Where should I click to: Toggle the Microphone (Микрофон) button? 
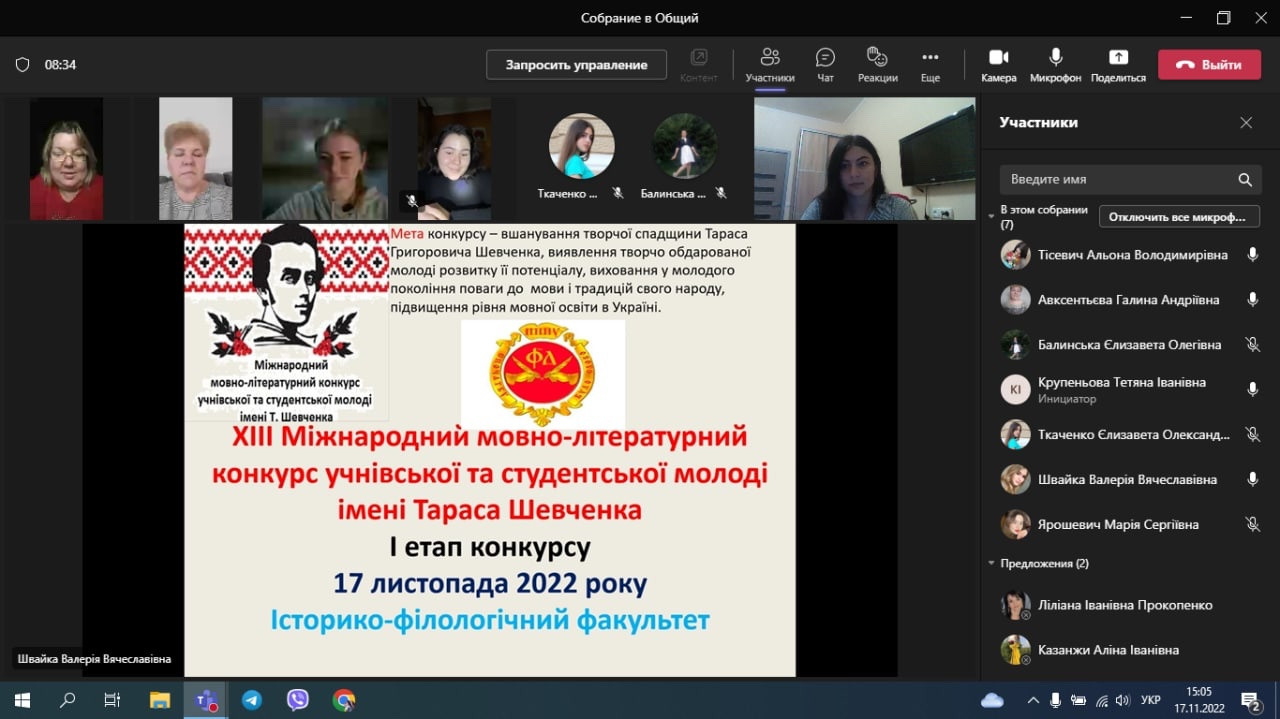[x=1055, y=65]
